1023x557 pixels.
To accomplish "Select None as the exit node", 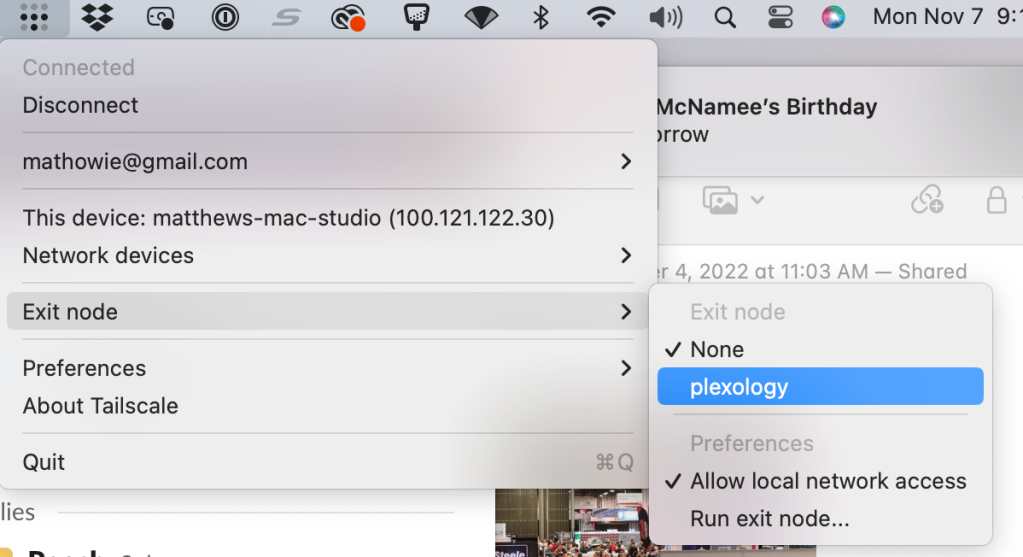I will (x=820, y=350).
